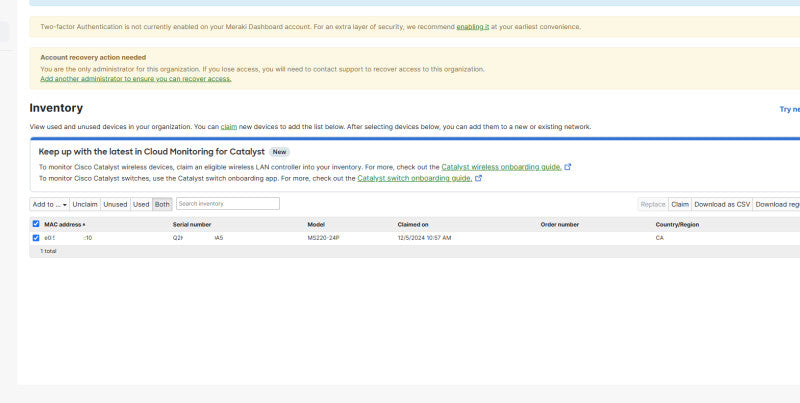Viewport: 800px width, 403px height.
Task: Click the Claim button in toolbar
Action: 680,204
